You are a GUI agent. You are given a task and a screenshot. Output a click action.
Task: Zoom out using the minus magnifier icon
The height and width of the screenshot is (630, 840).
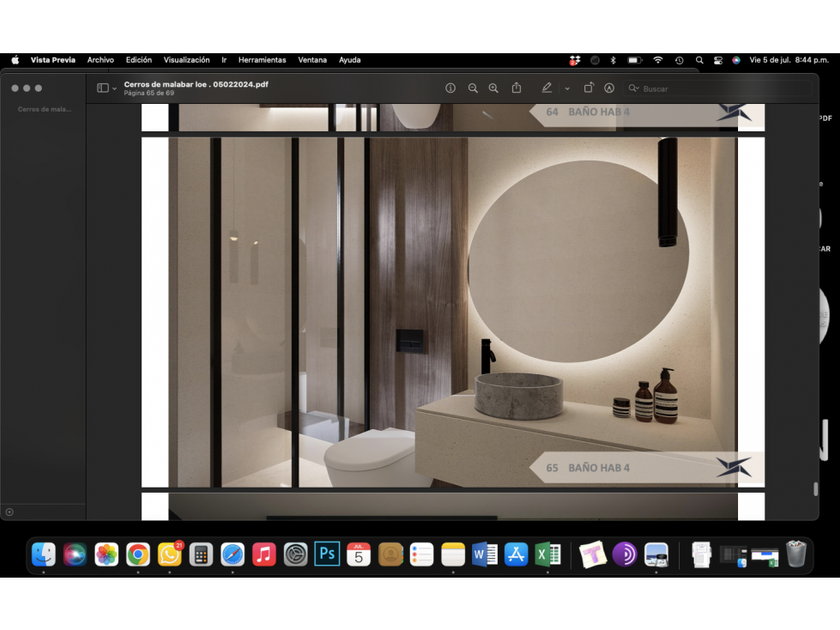click(x=473, y=88)
